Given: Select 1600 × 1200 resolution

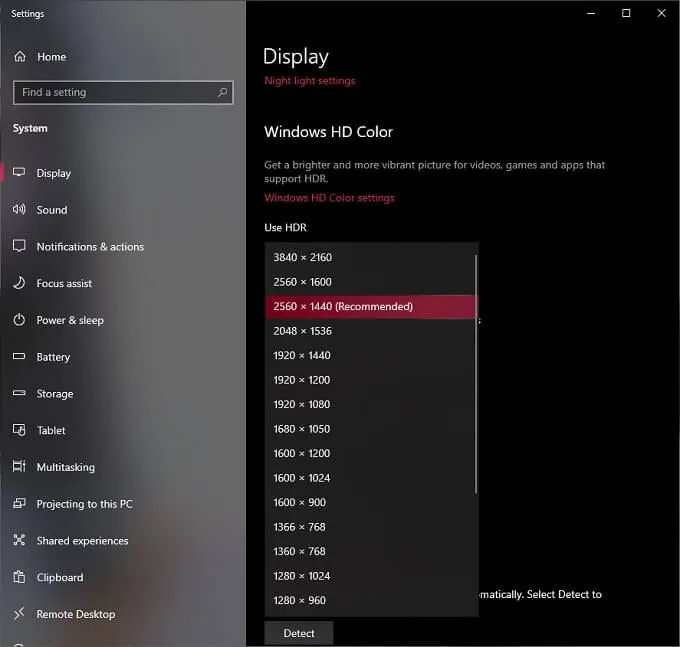Looking at the screenshot, I should 370,453.
